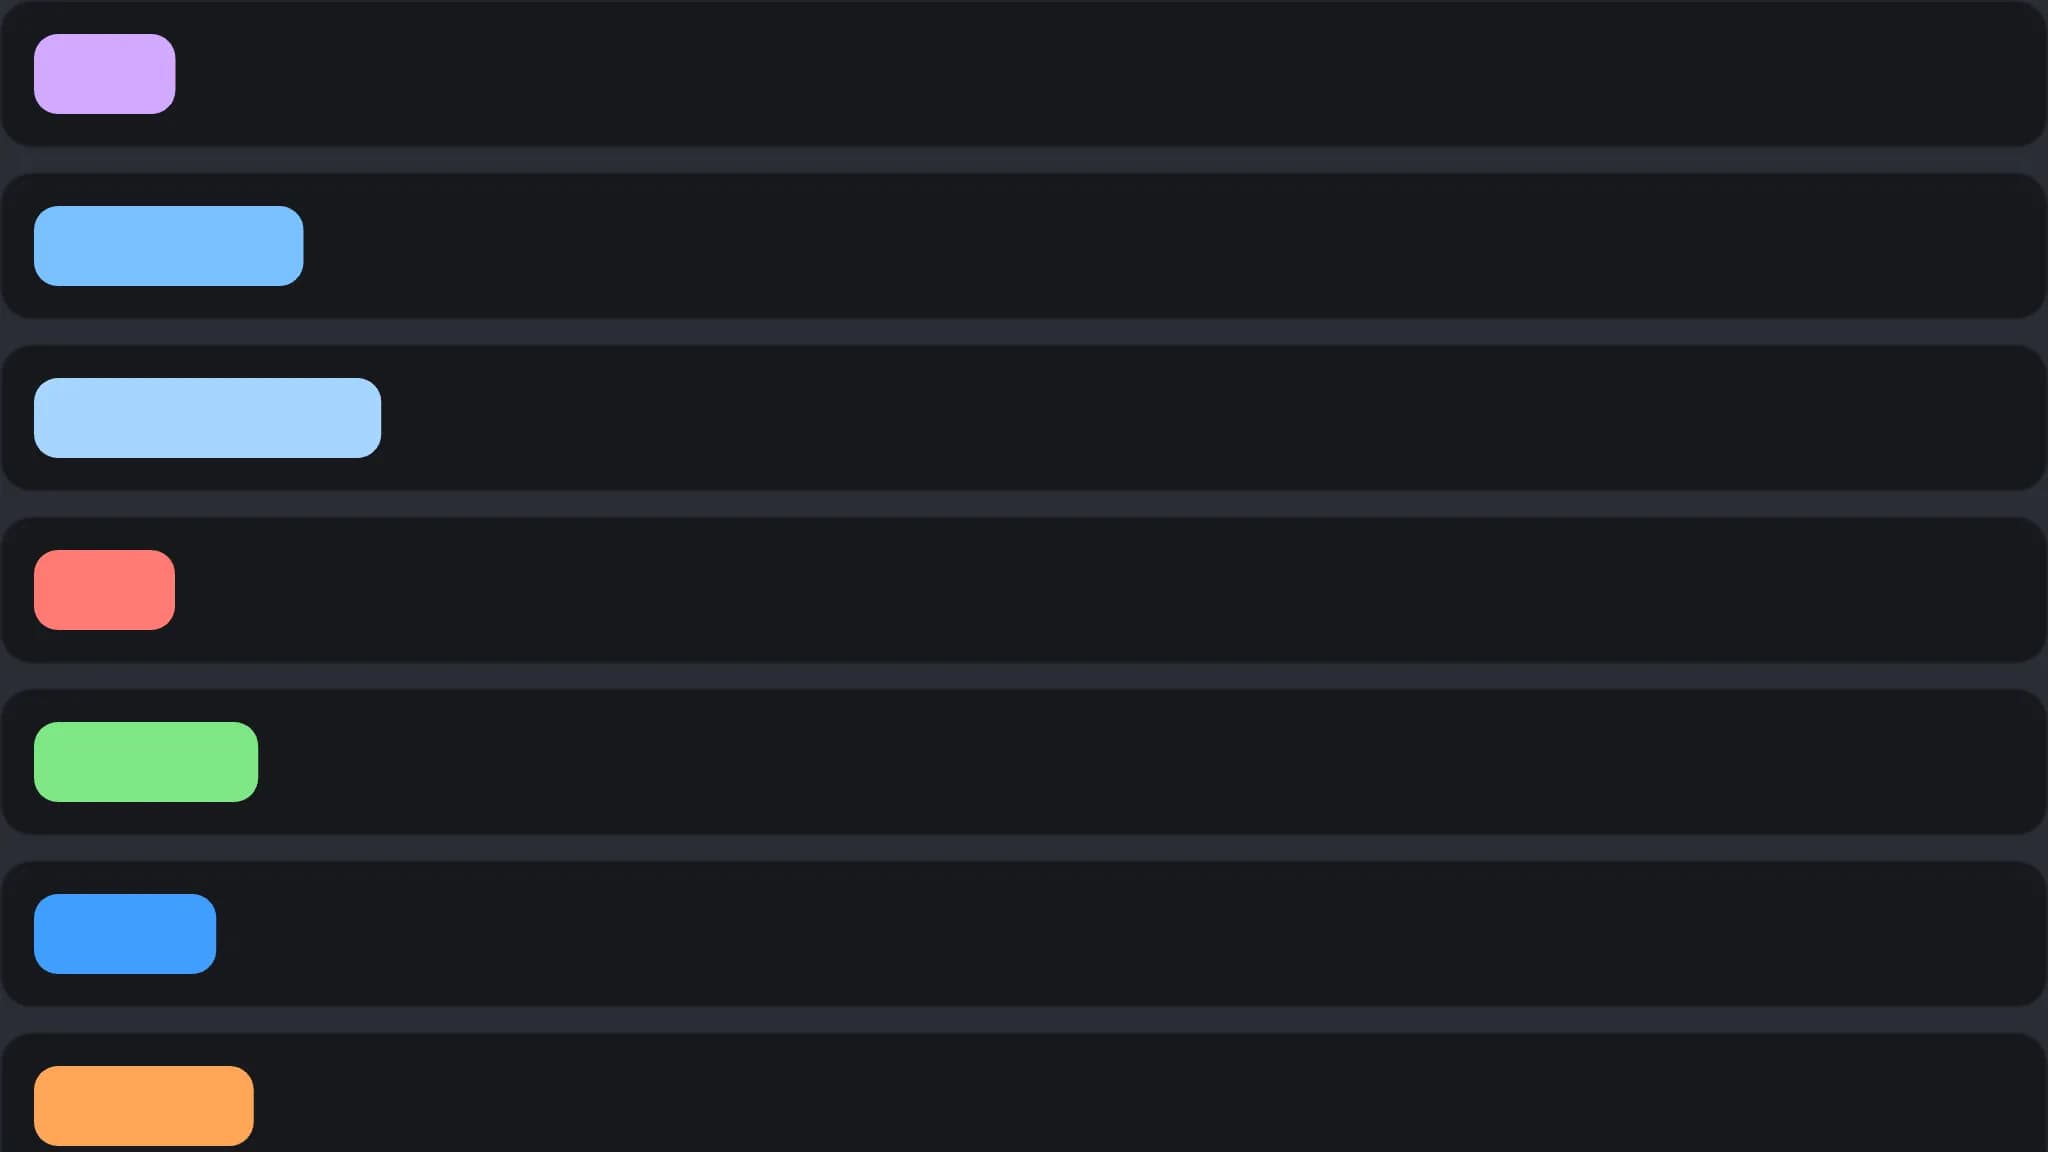Pick the partially visible orange chip at the bottom
This screenshot has height=1152, width=2048.
click(144, 1106)
